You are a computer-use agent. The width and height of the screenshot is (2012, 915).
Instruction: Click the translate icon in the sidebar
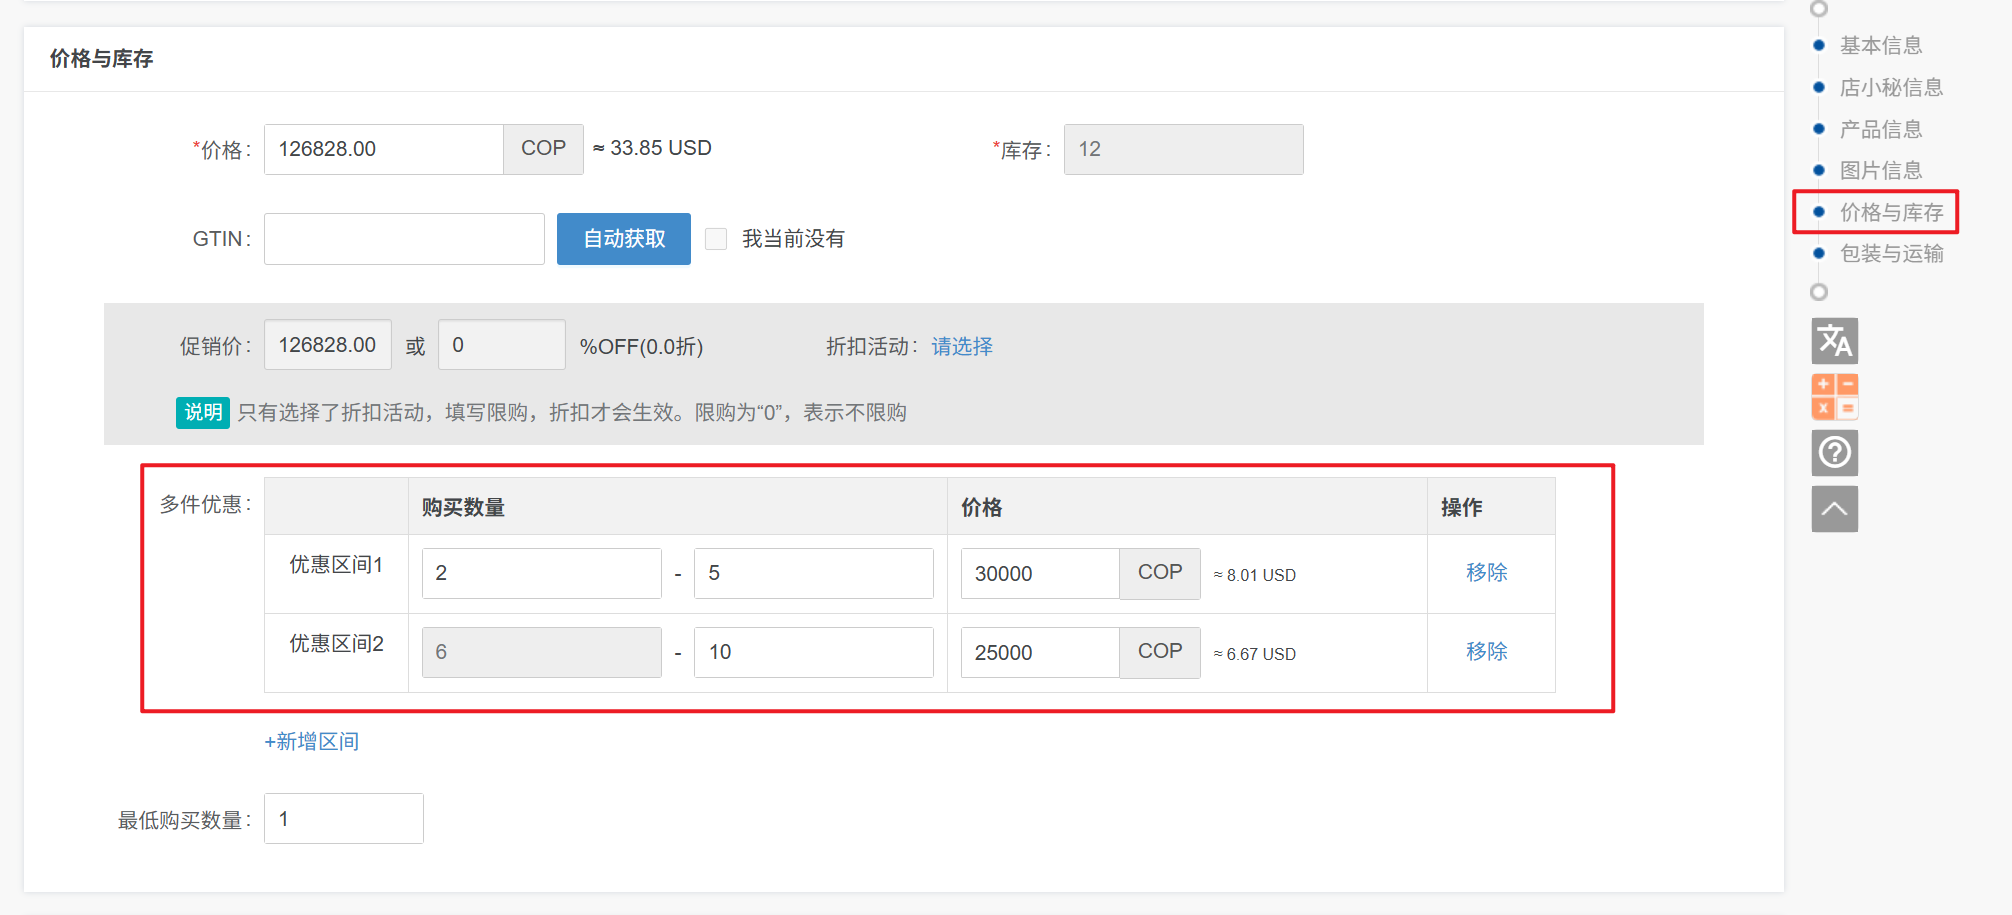coord(1834,341)
